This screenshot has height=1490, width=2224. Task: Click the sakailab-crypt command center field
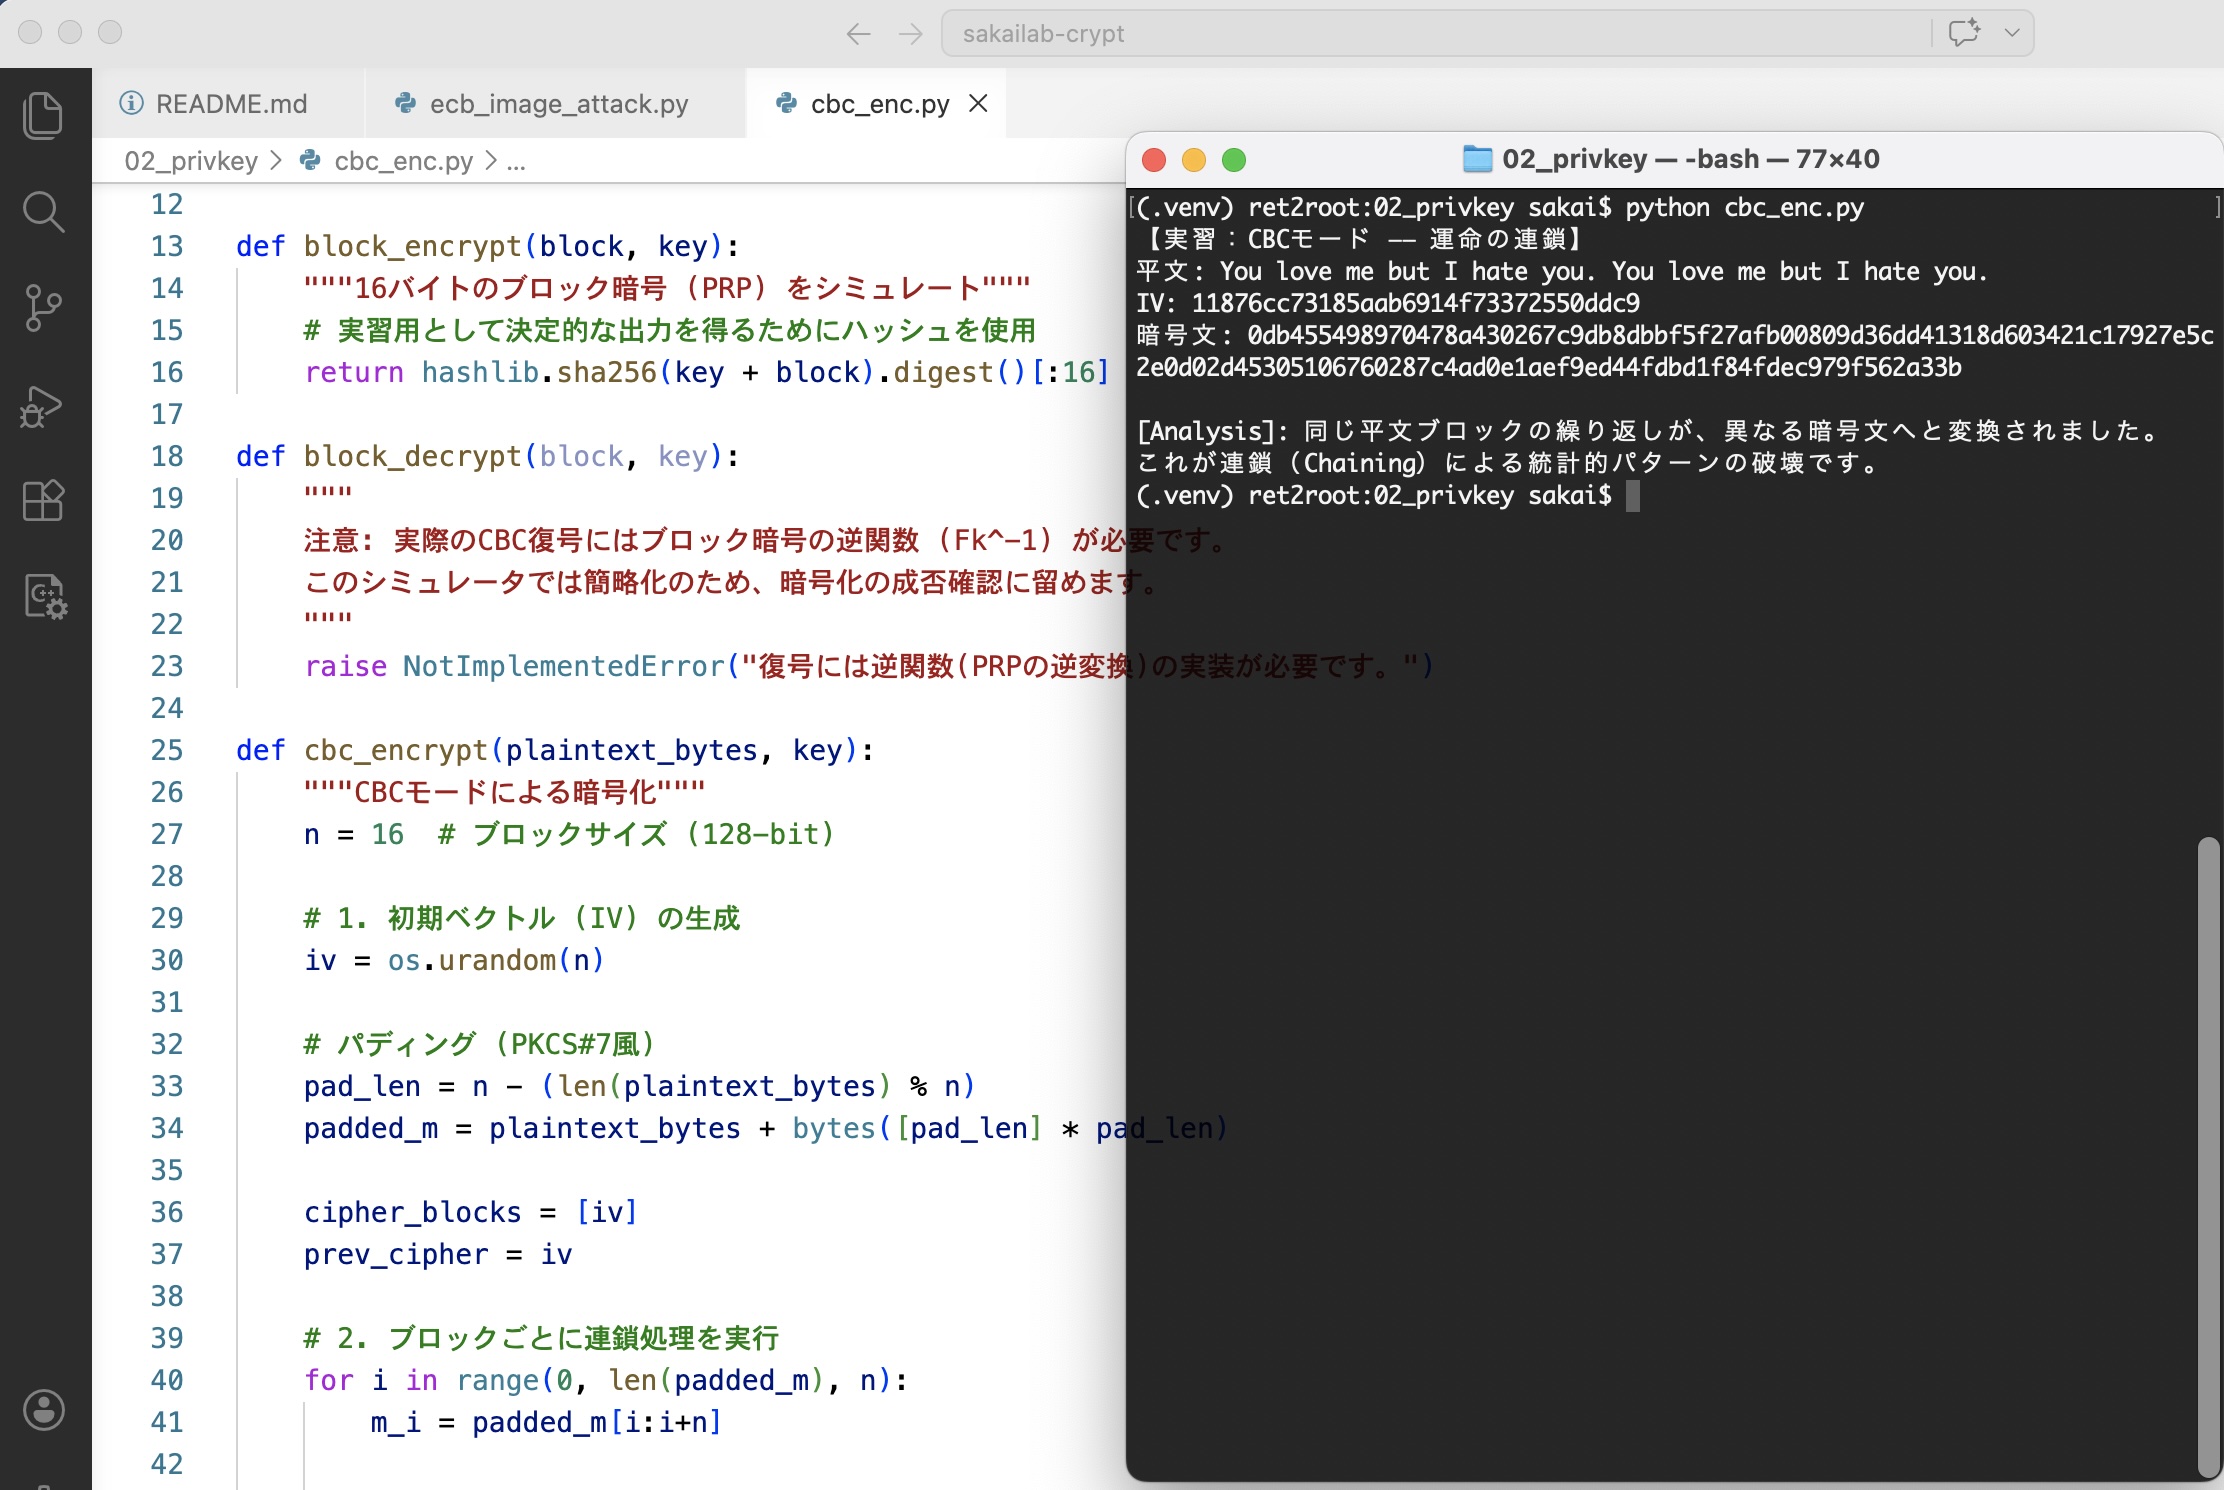pyautogui.click(x=1042, y=33)
